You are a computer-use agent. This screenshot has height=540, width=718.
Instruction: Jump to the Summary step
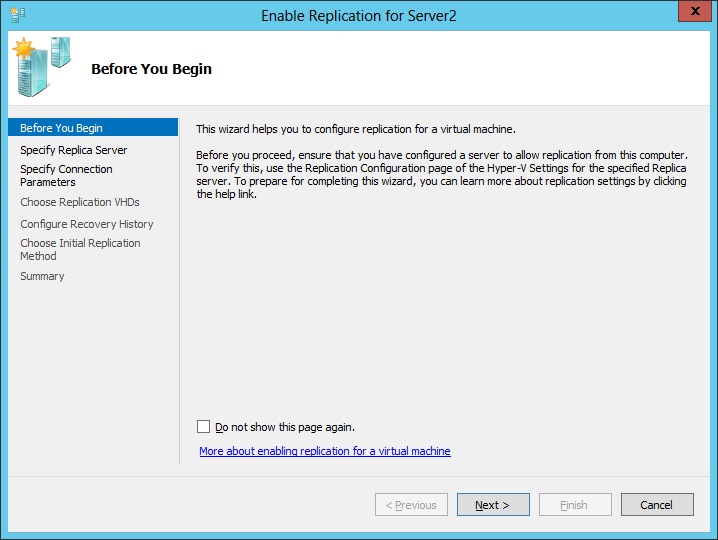point(42,276)
